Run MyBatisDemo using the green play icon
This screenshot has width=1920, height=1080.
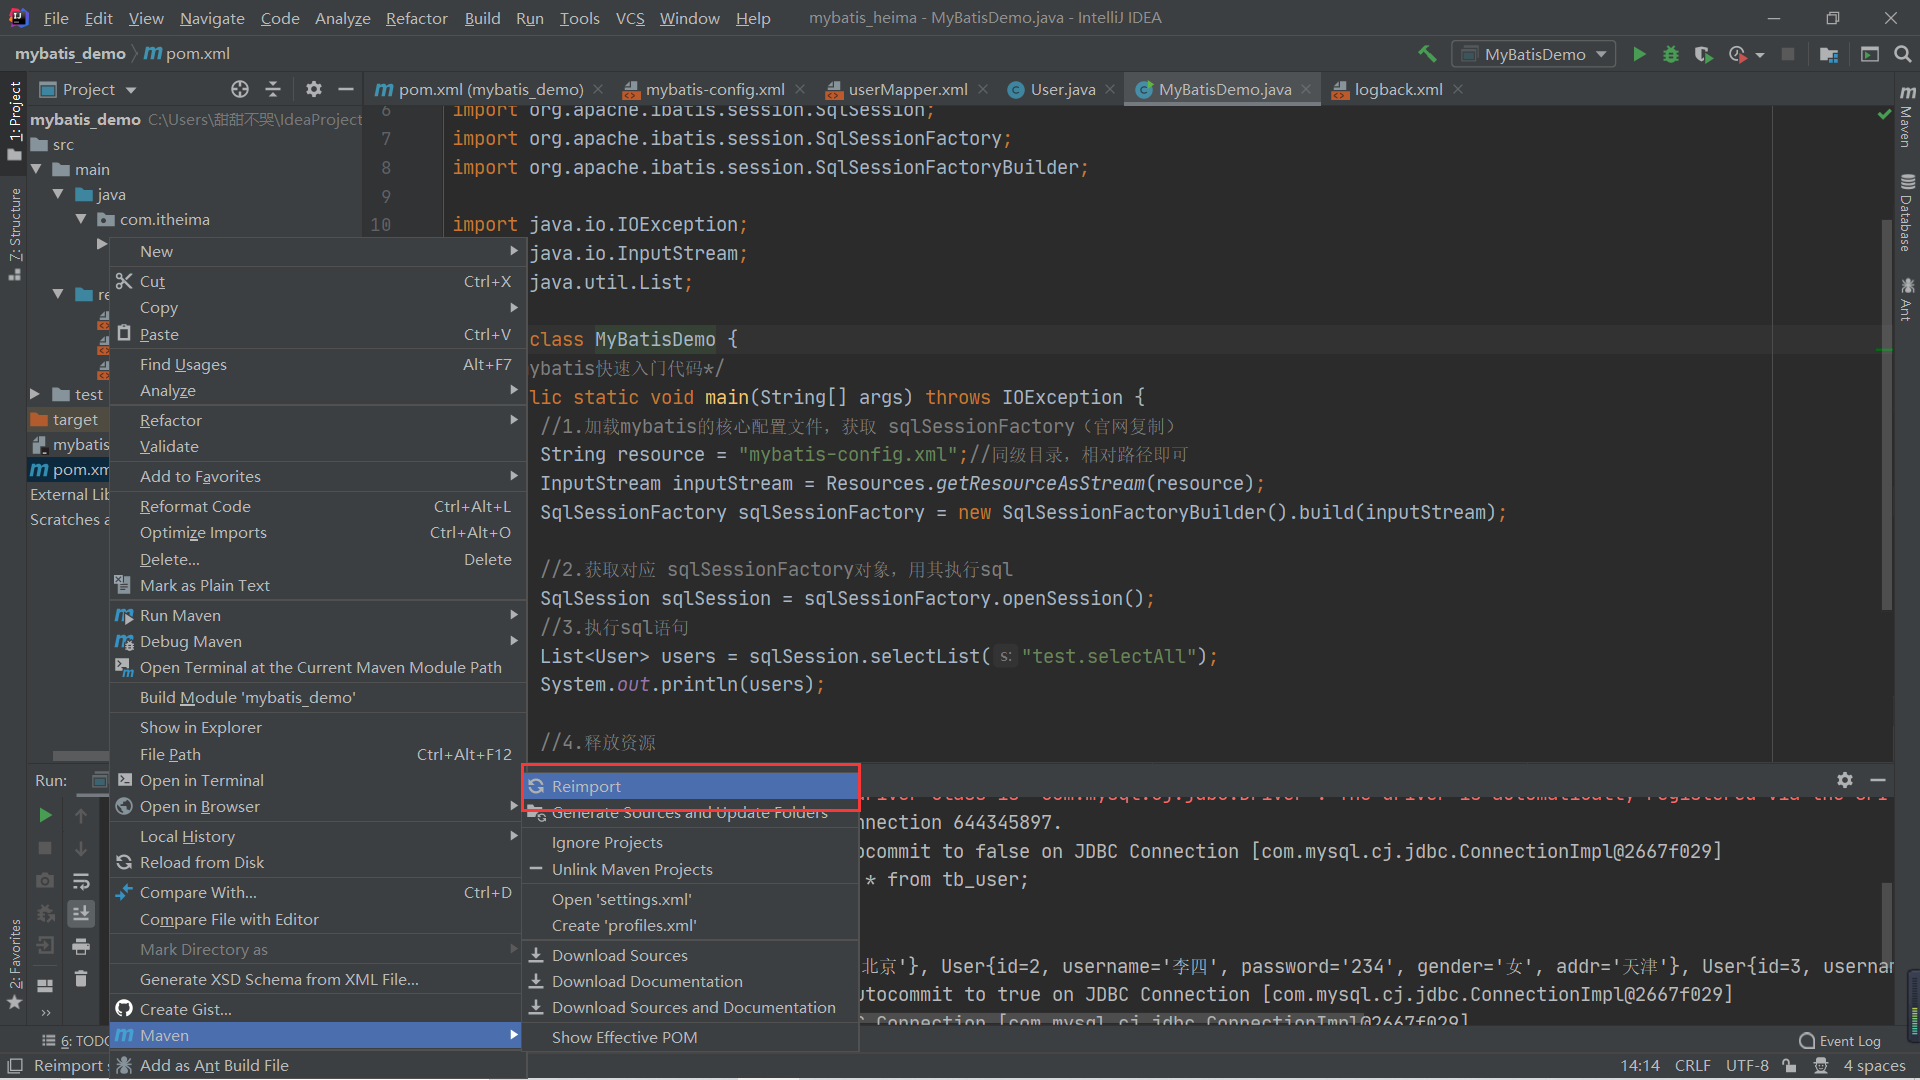click(1639, 54)
